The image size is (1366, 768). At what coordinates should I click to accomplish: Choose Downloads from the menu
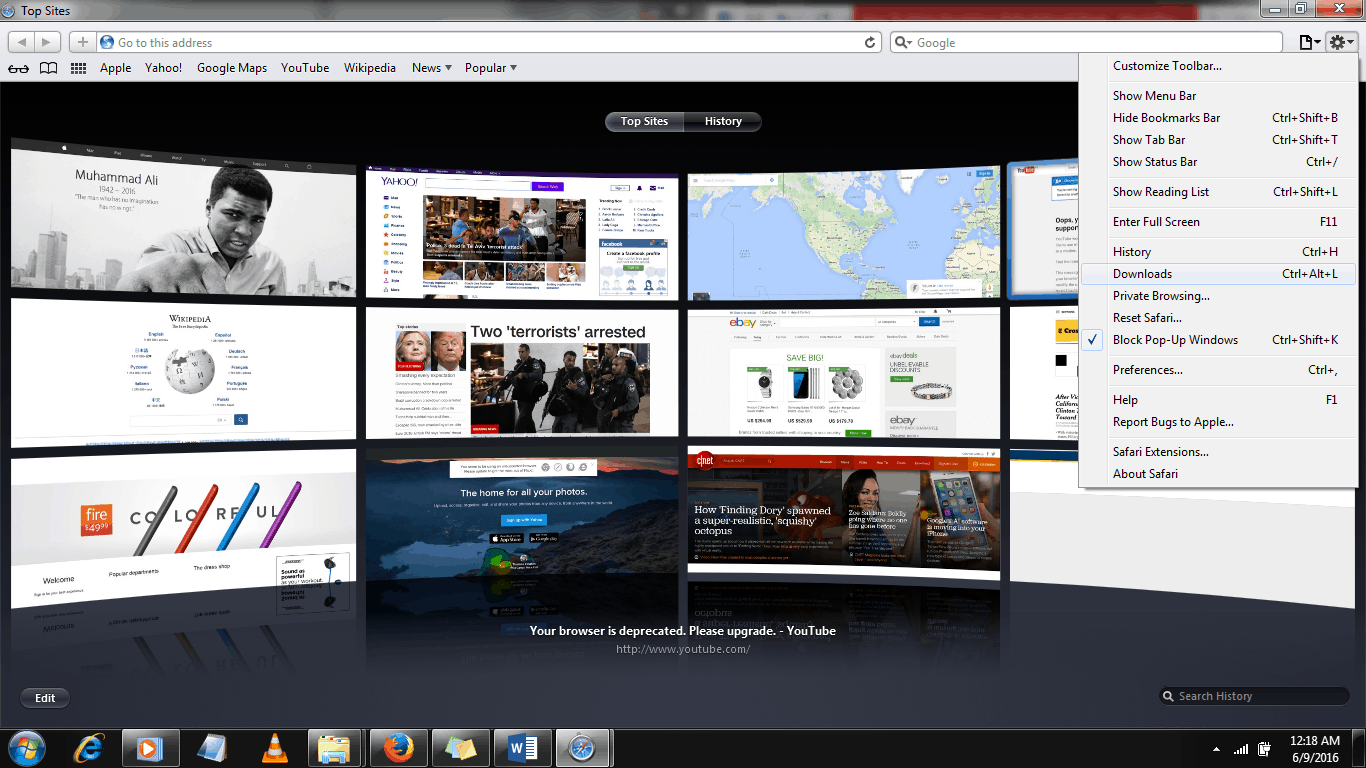coord(1142,274)
